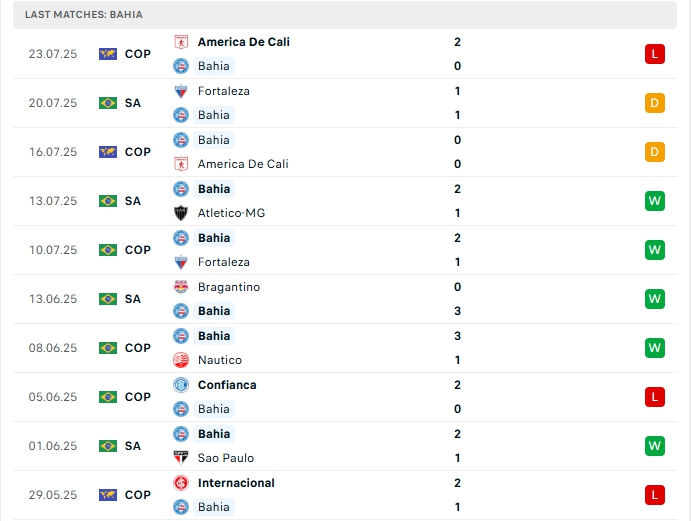Viewport: 691px width, 521px height.
Task: Open the Bragantino team name link
Action: (x=229, y=287)
